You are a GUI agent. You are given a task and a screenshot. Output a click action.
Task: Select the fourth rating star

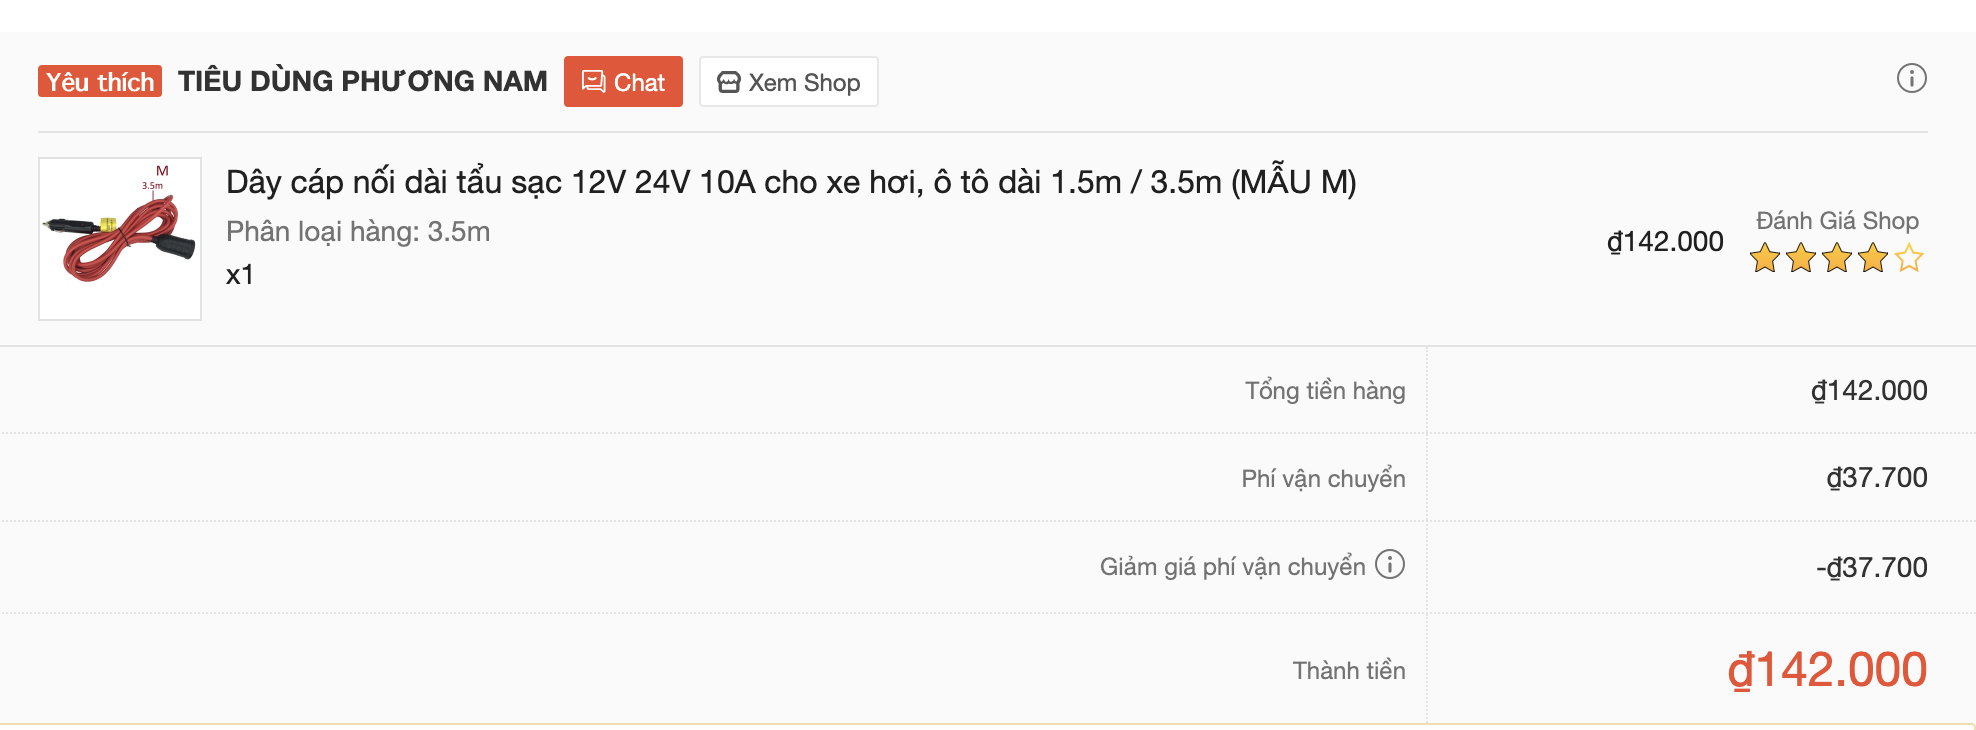pos(1873,258)
